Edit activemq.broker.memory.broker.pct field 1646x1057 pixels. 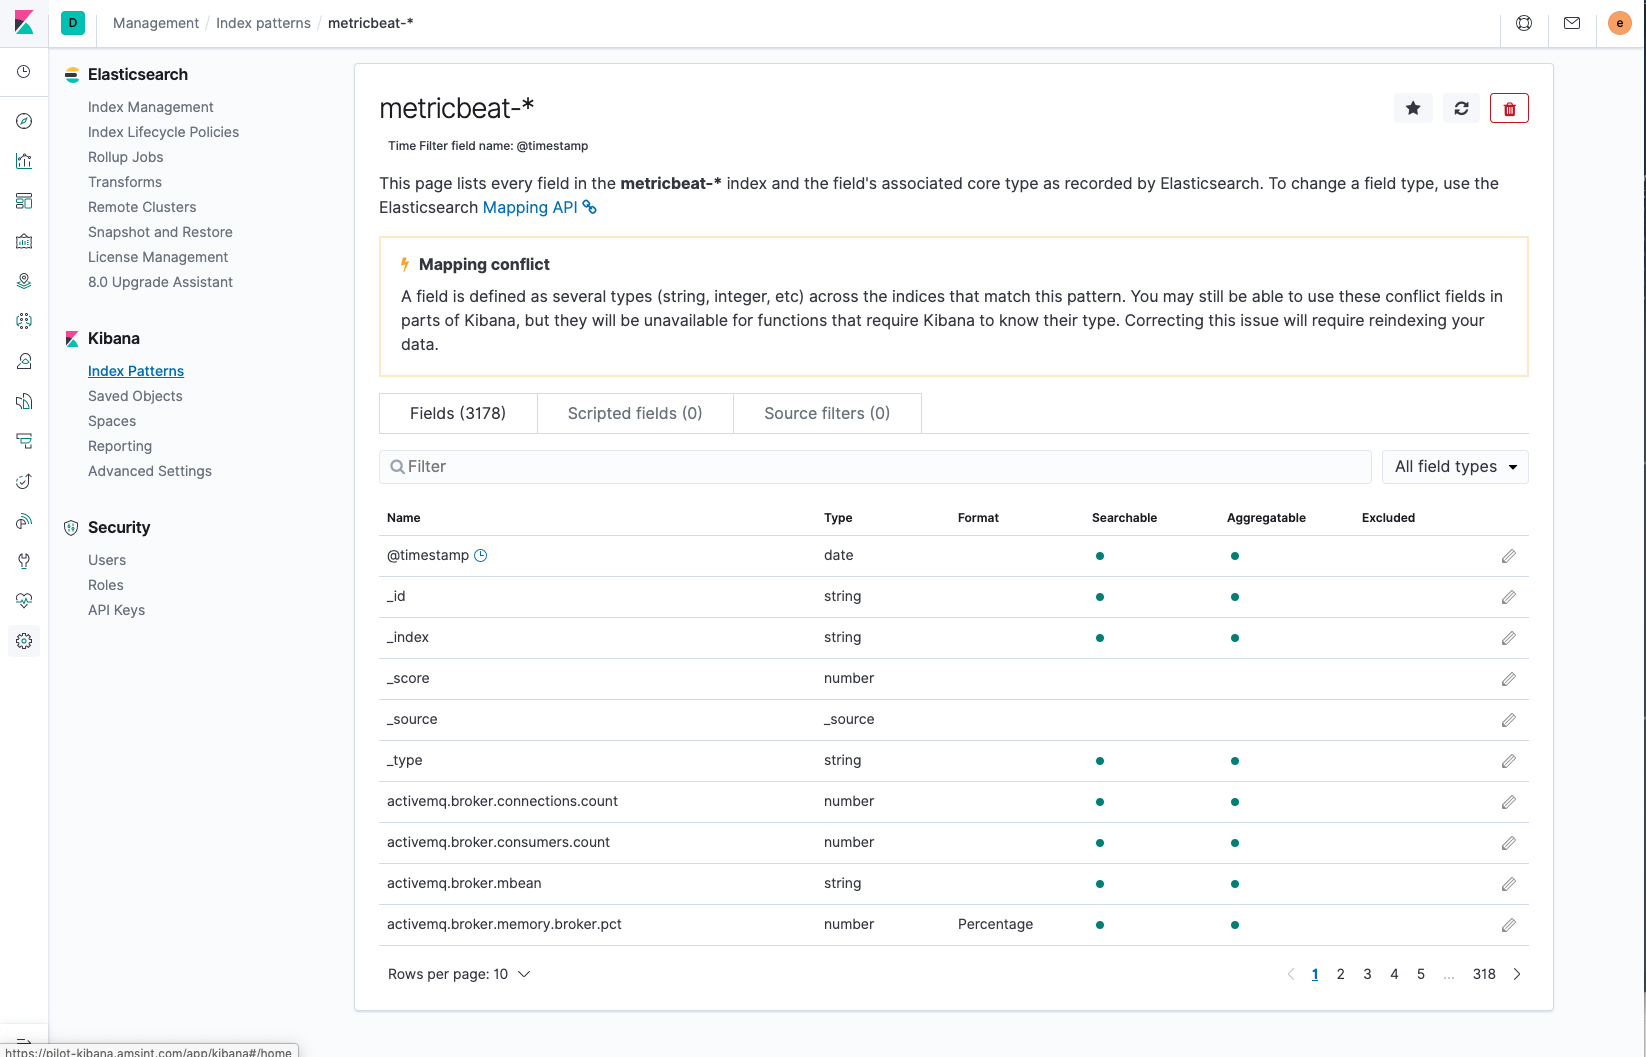[1509, 925]
